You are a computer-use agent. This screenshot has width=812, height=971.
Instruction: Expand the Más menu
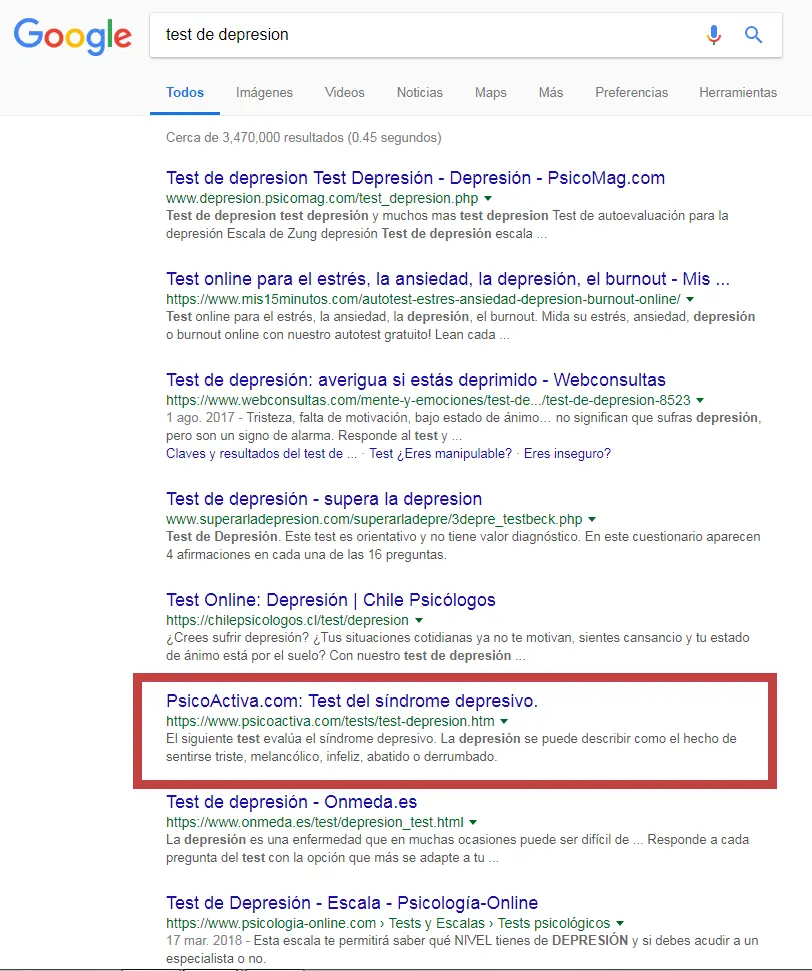click(551, 92)
